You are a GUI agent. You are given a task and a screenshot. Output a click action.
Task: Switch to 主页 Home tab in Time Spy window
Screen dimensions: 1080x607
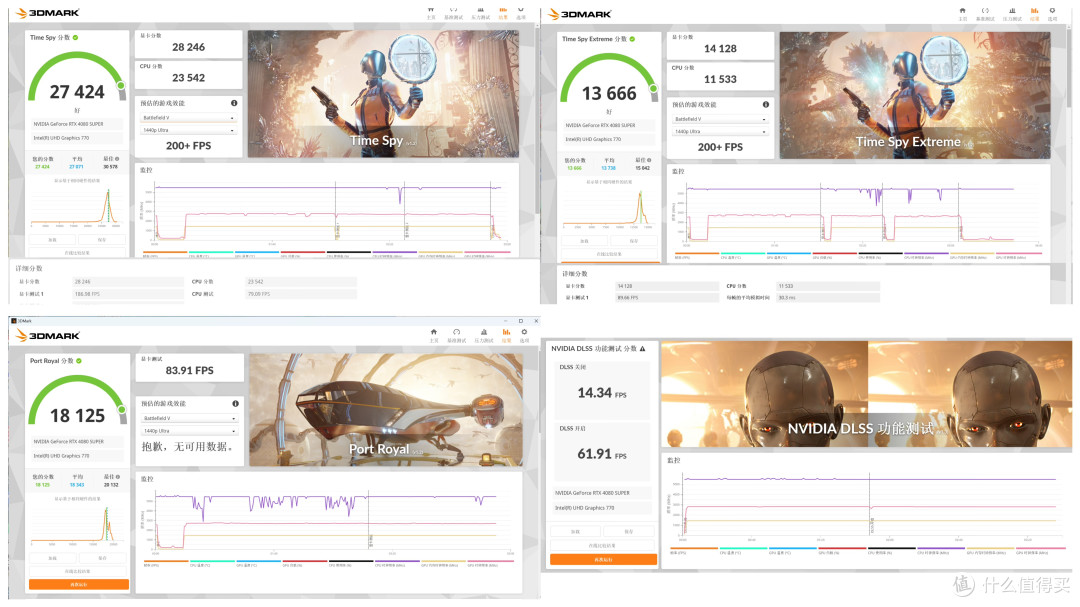pos(430,14)
